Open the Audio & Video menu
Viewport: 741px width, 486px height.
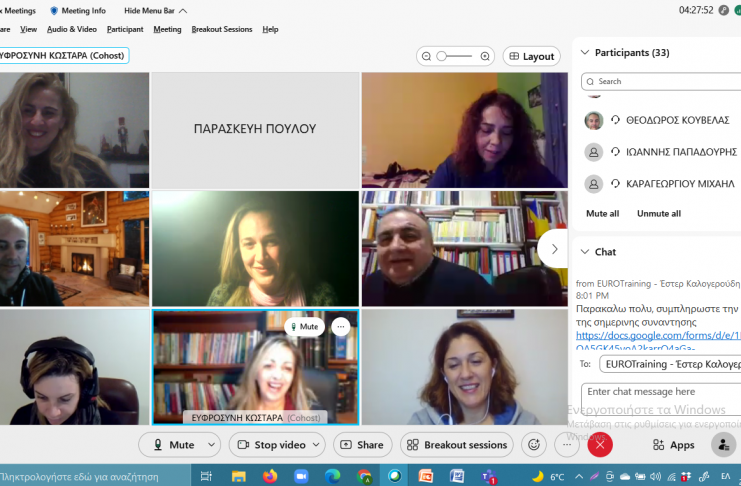point(71,29)
